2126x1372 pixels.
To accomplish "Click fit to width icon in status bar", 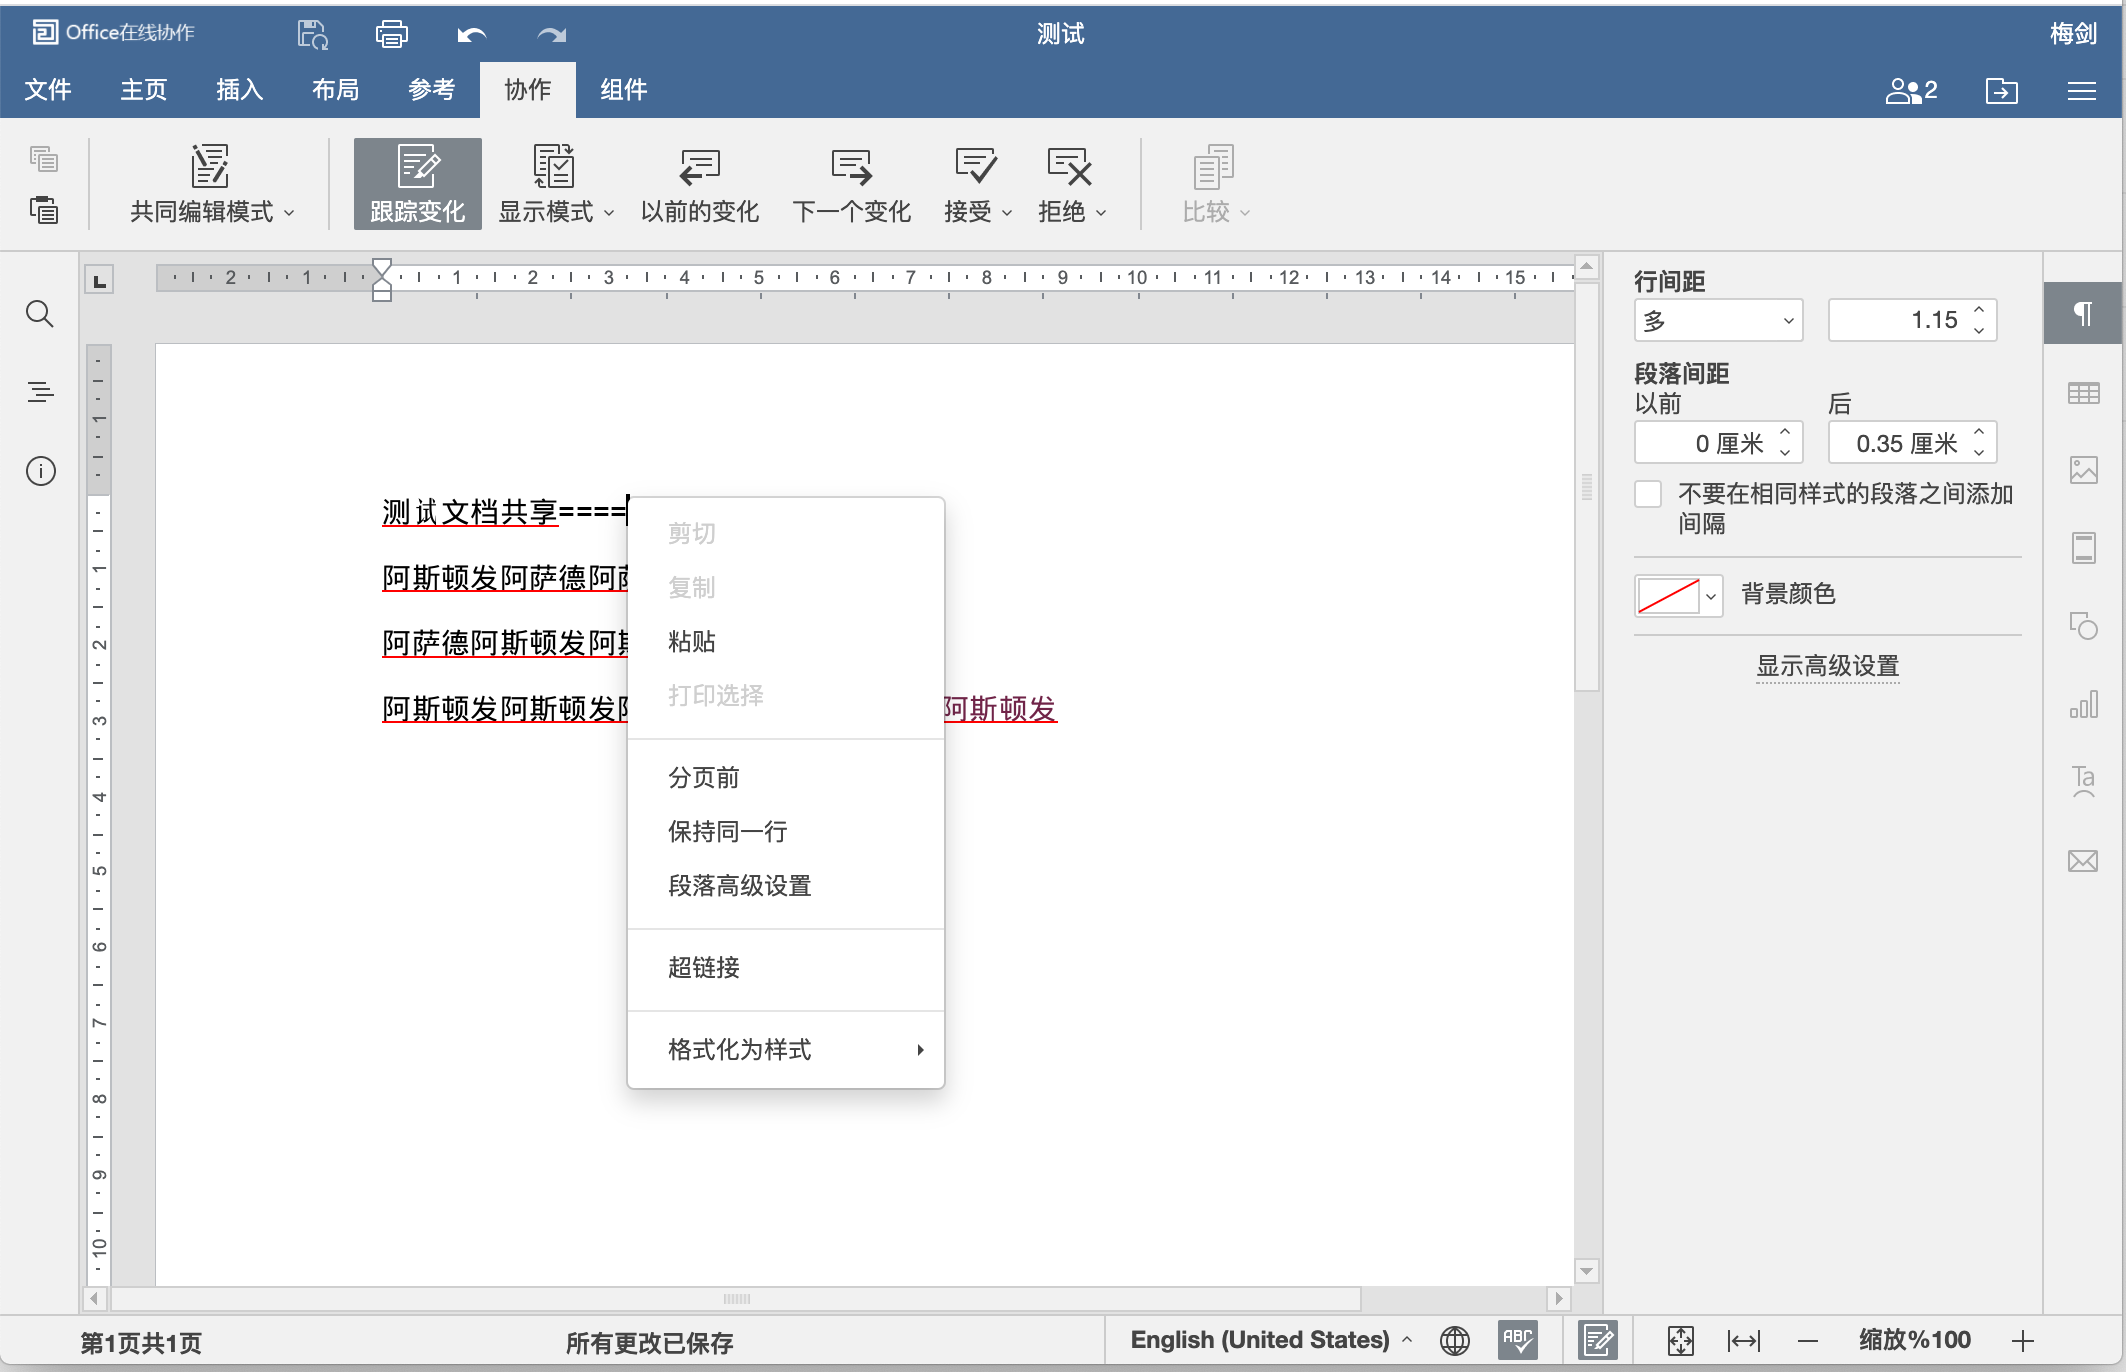I will [x=1744, y=1340].
